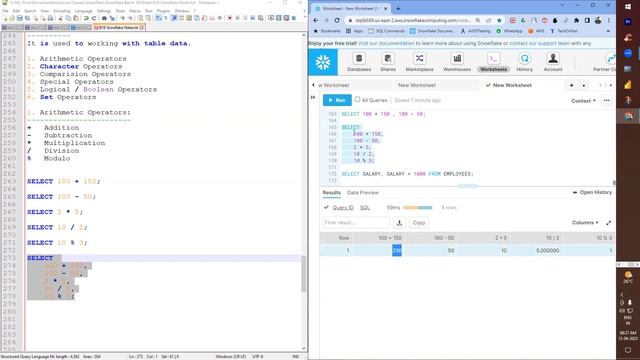Click the Paste icon in Notepad++ toolbar

coord(76,18)
